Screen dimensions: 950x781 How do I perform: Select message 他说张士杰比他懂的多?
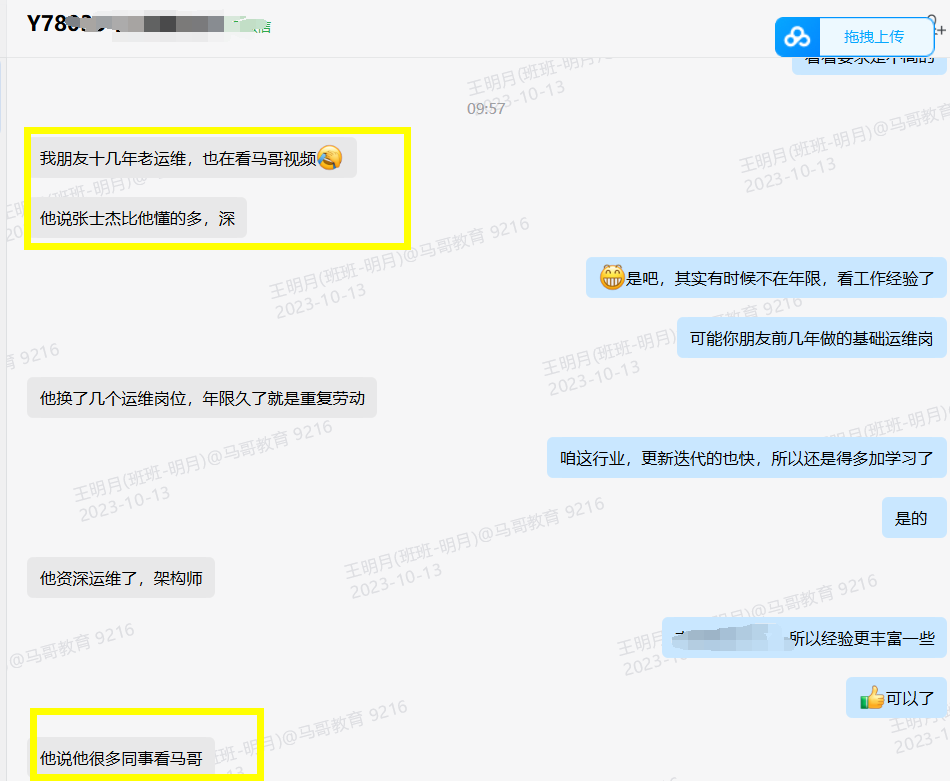pos(138,218)
